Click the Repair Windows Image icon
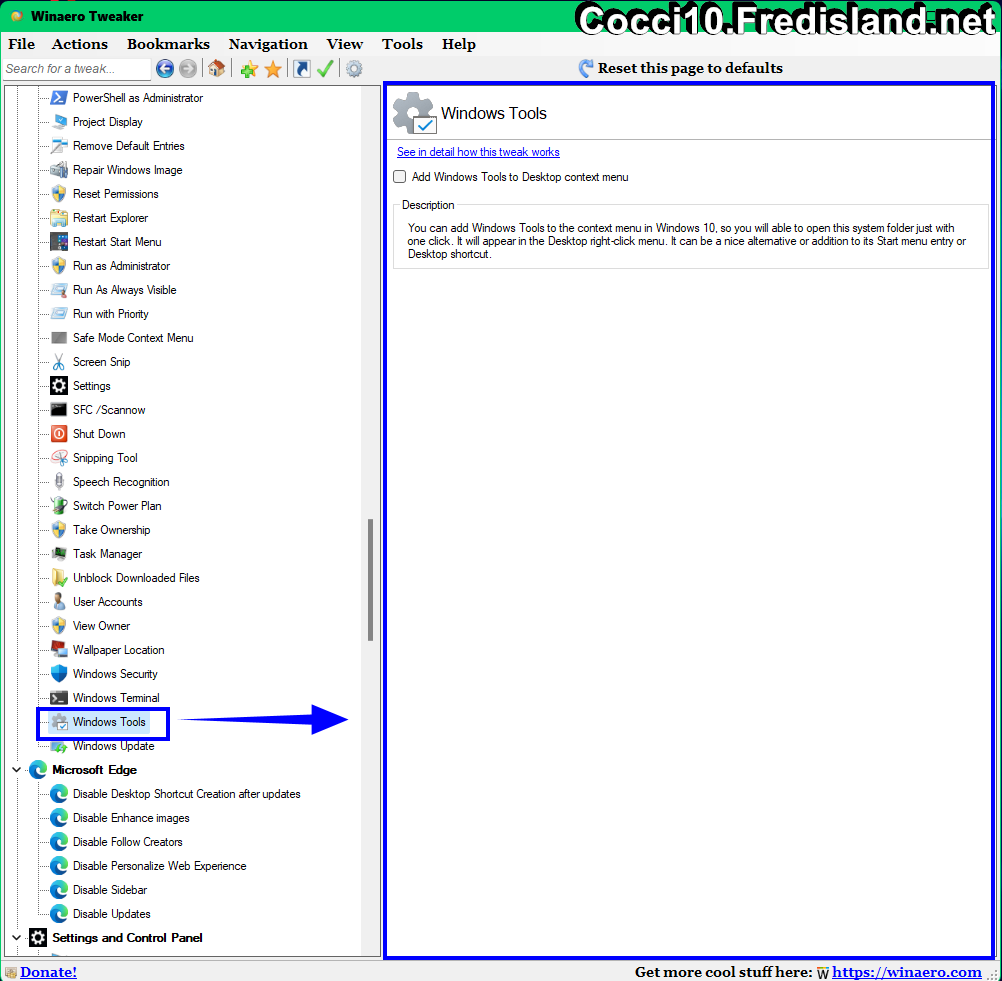The image size is (1002, 981). 59,170
